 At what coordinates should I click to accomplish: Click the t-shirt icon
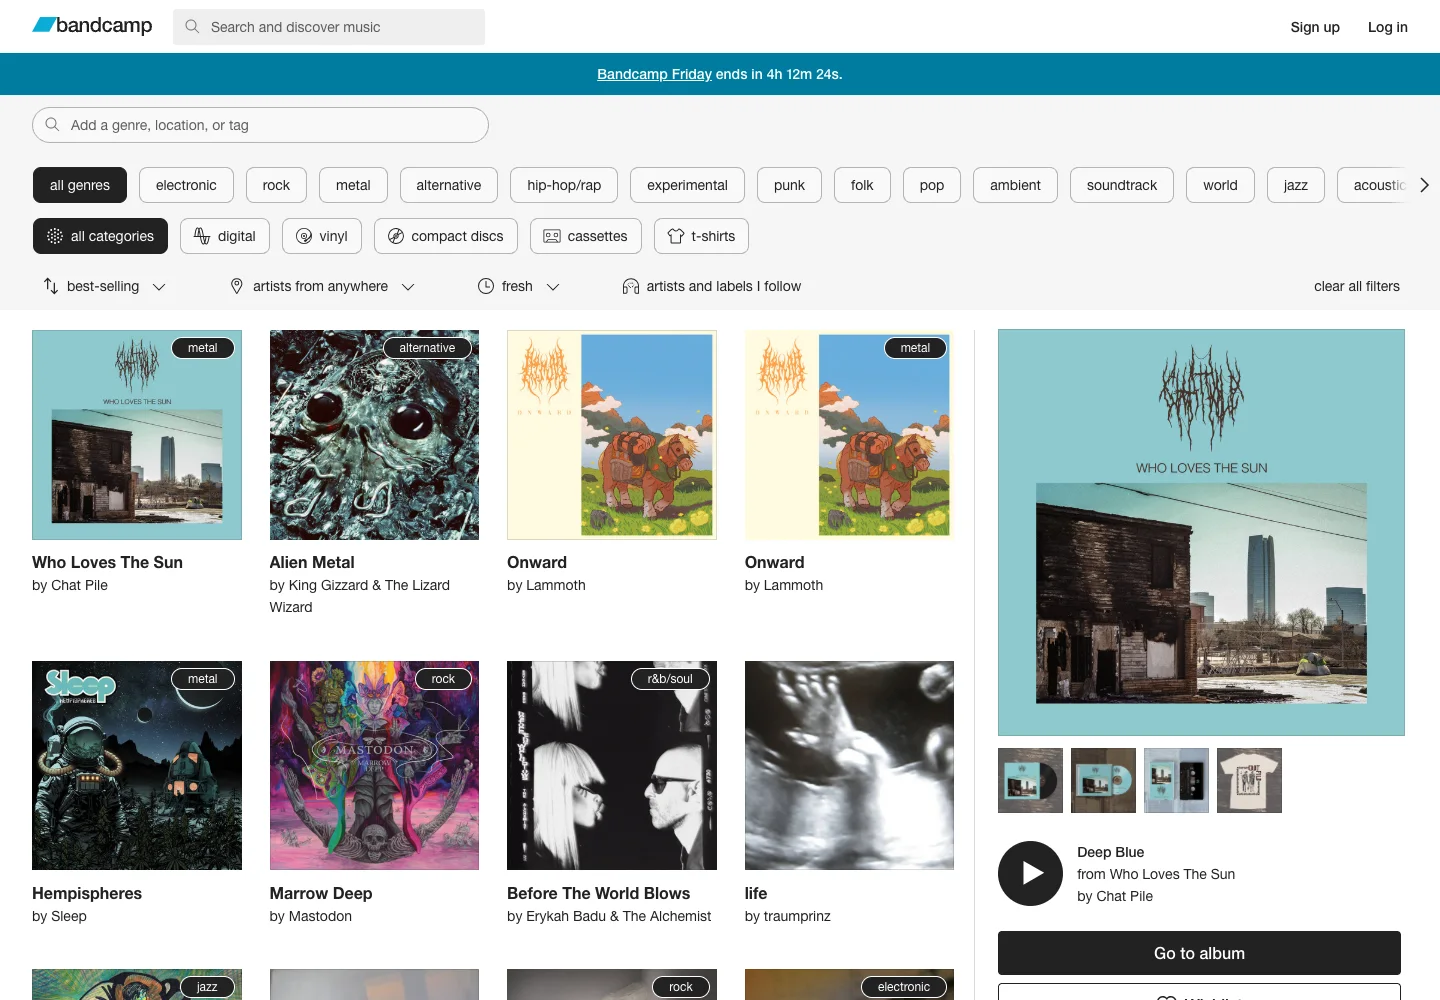(x=676, y=236)
